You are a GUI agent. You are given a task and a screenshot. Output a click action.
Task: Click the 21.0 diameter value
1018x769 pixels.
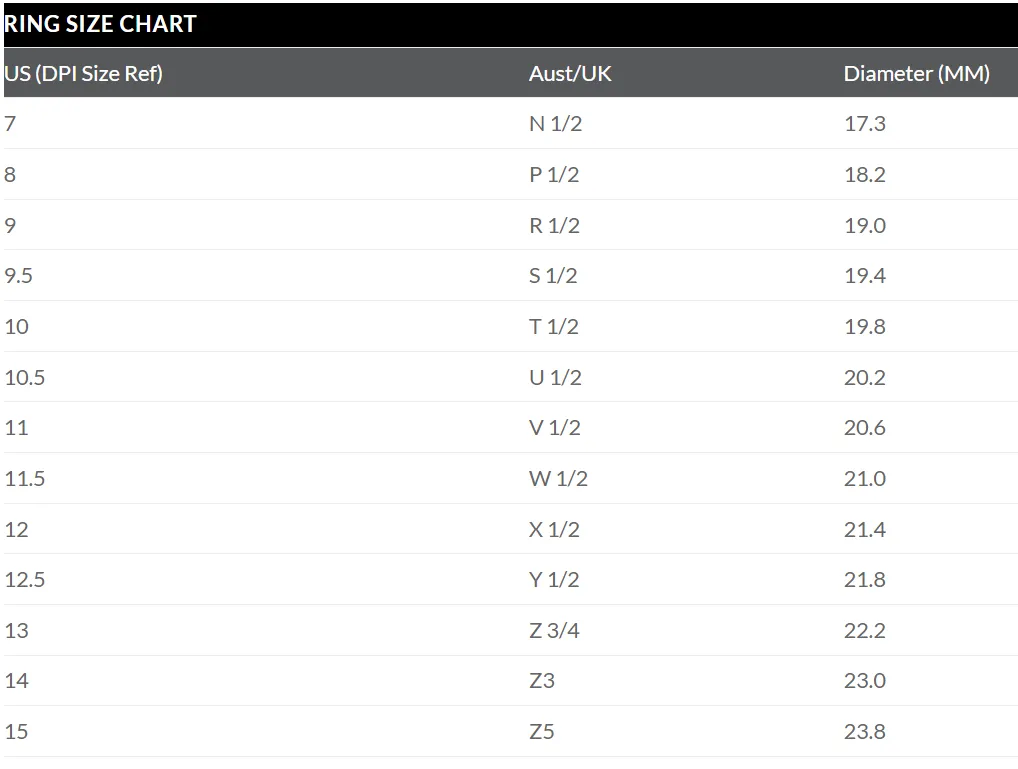coord(864,479)
